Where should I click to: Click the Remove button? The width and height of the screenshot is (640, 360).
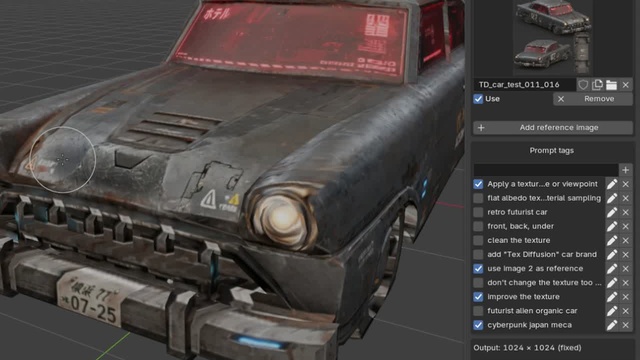tap(593, 99)
